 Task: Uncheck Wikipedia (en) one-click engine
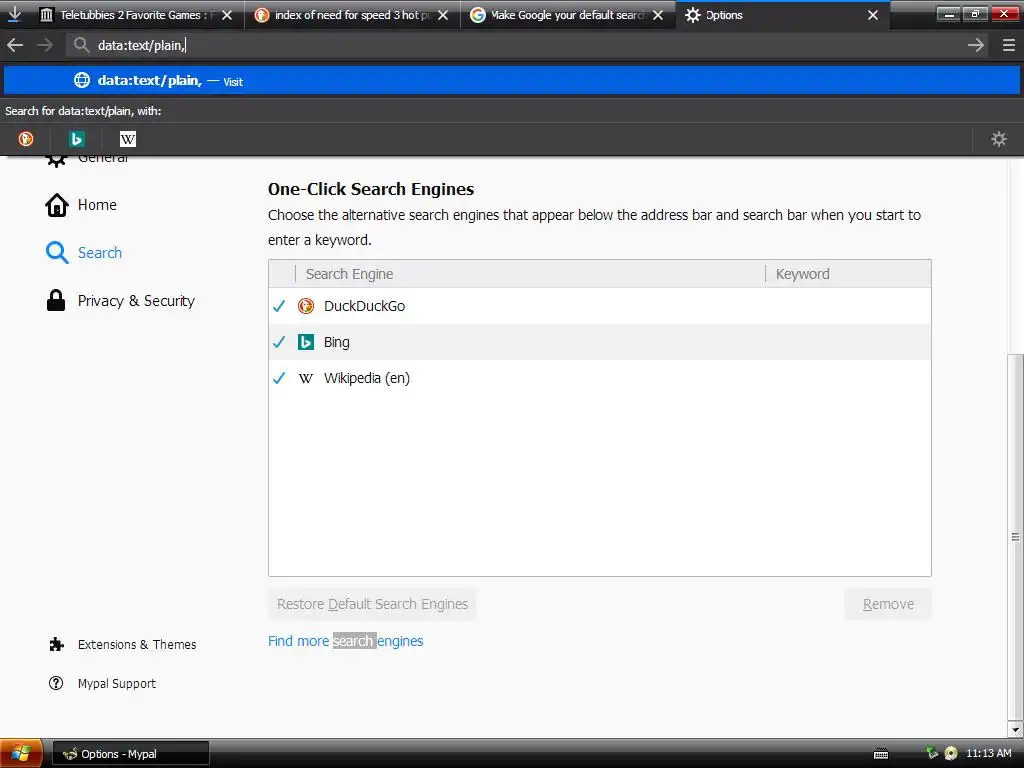tap(279, 378)
